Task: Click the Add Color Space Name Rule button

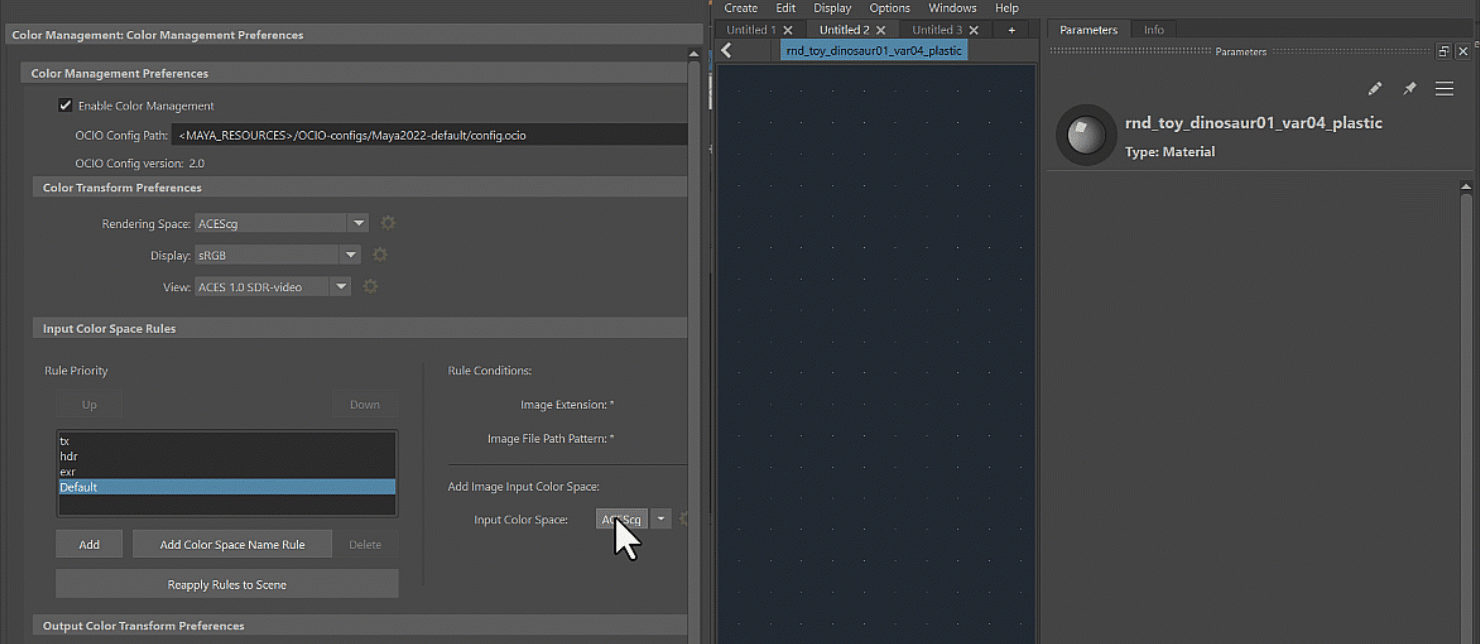Action: click(x=232, y=544)
